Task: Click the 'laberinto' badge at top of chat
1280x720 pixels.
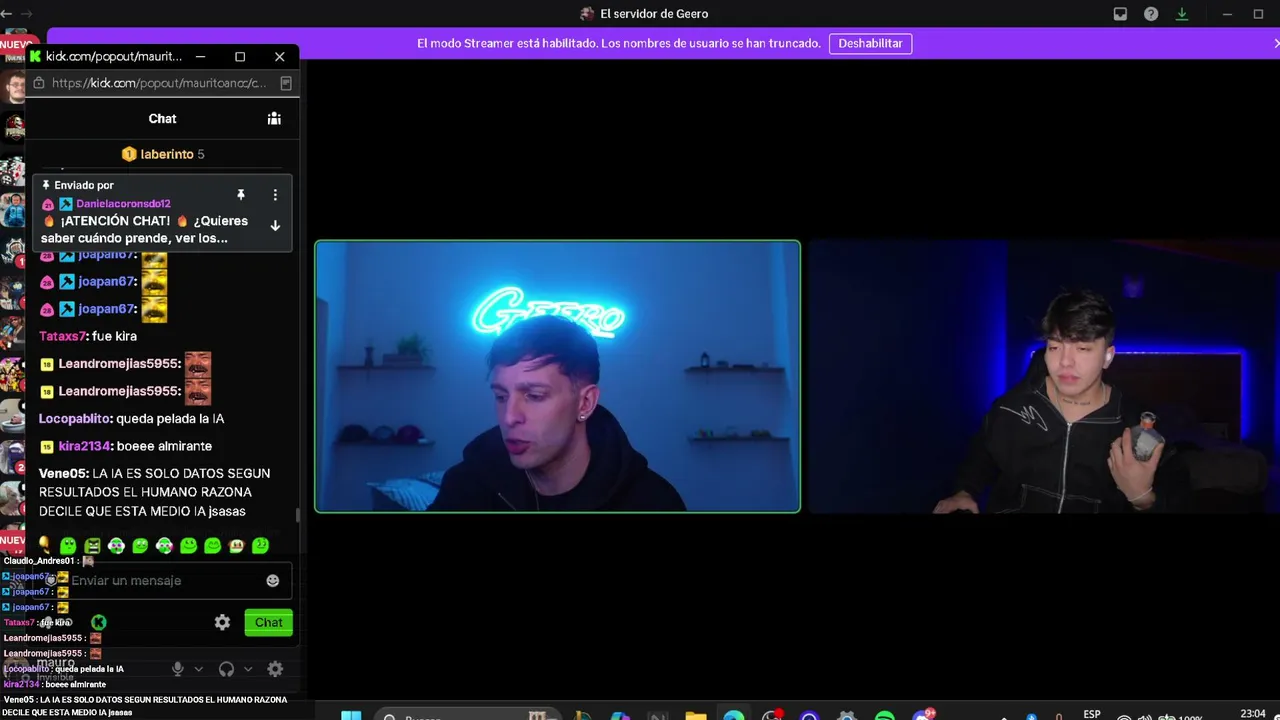Action: [162, 154]
